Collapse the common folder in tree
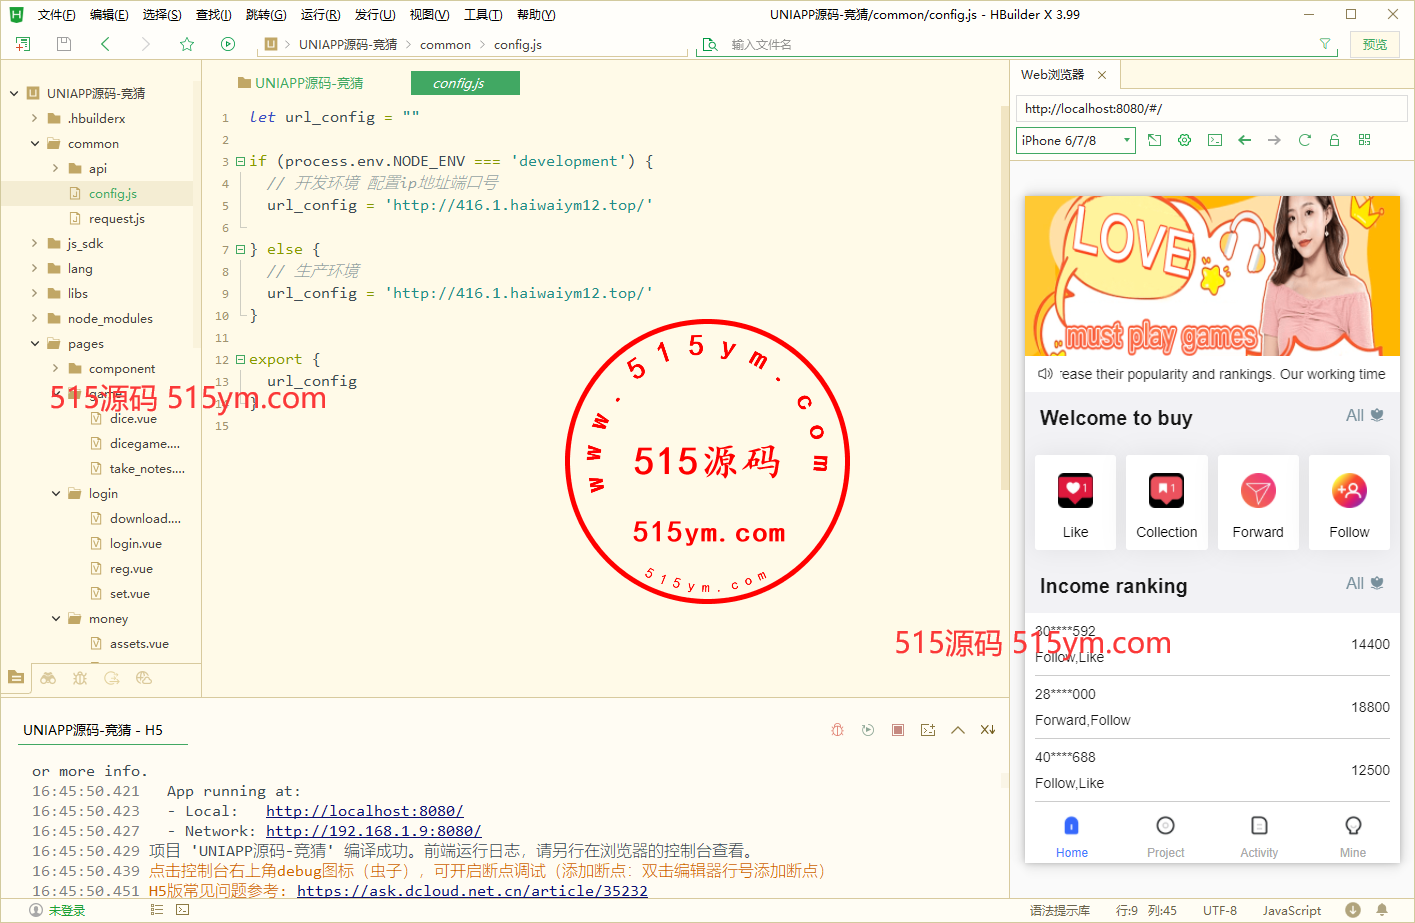 pyautogui.click(x=35, y=143)
